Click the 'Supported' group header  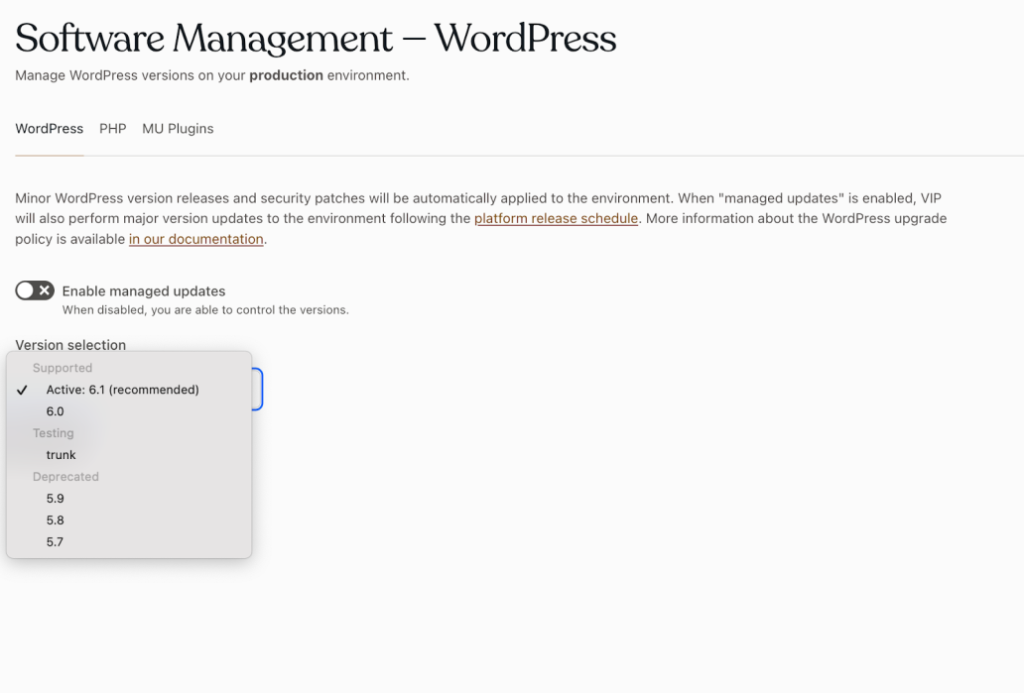click(63, 368)
